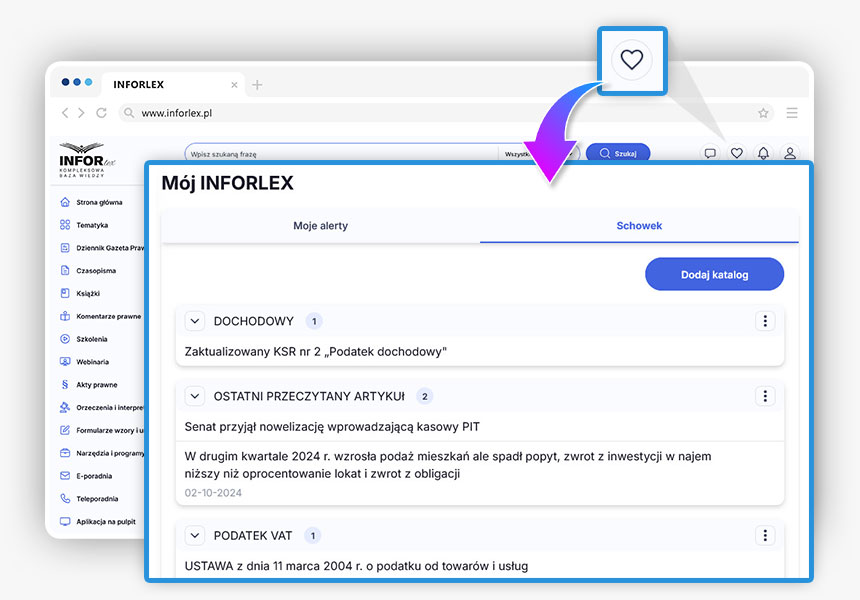Reload the page in browser
This screenshot has height=600, width=860.
[x=101, y=113]
